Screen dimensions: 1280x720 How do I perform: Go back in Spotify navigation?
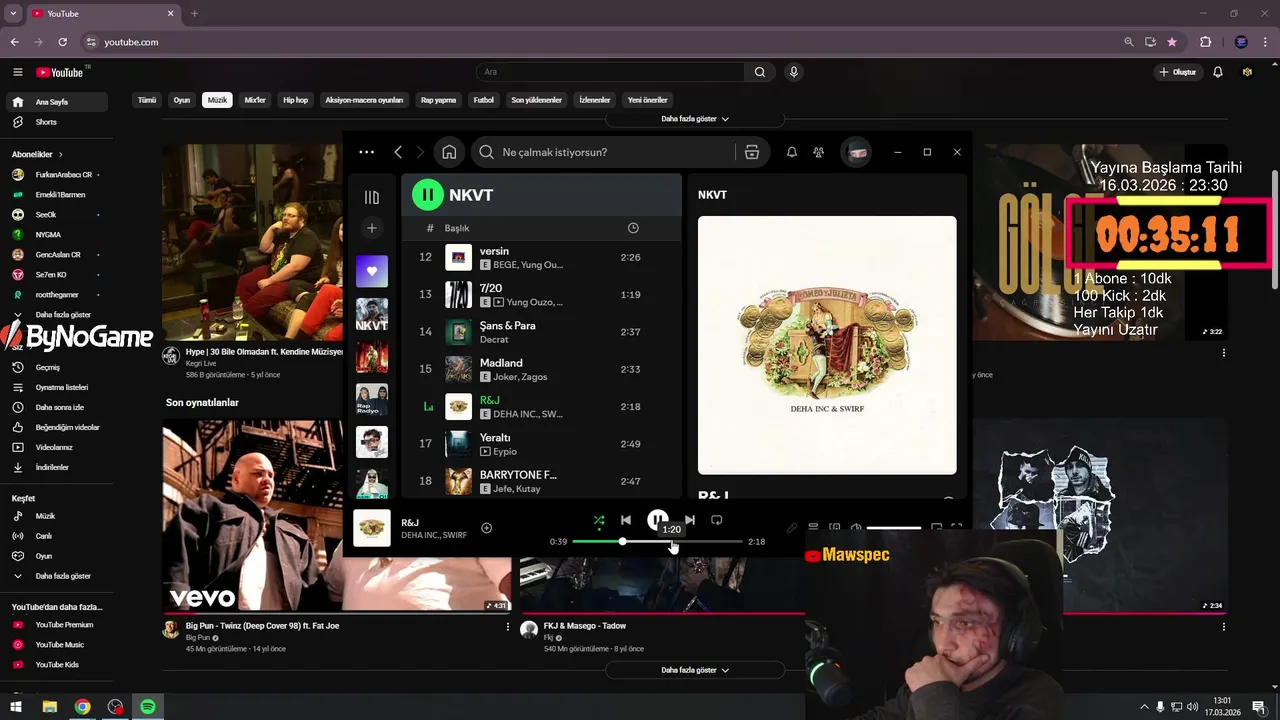[x=398, y=152]
